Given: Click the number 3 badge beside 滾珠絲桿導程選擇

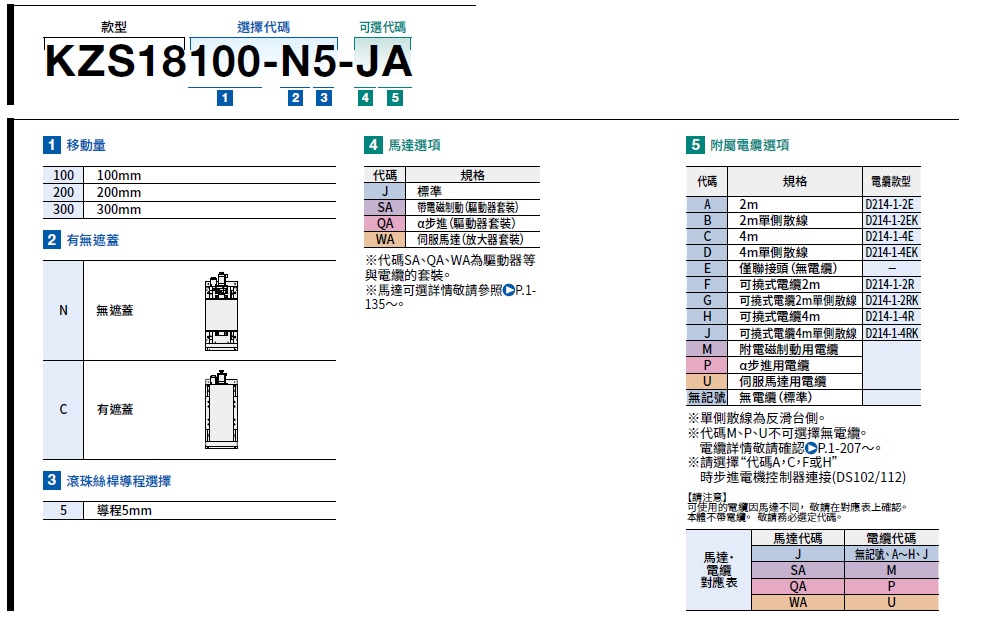Looking at the screenshot, I should click(51, 481).
